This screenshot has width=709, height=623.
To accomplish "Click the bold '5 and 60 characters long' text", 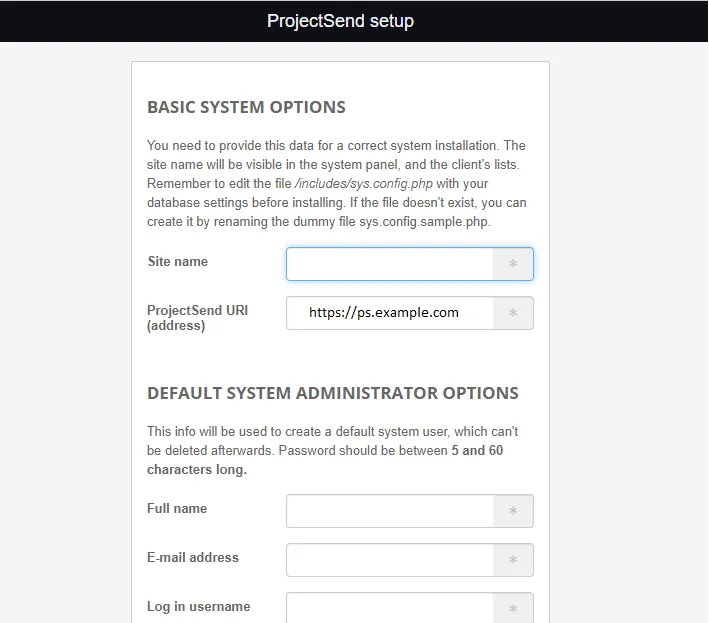I will [325, 460].
